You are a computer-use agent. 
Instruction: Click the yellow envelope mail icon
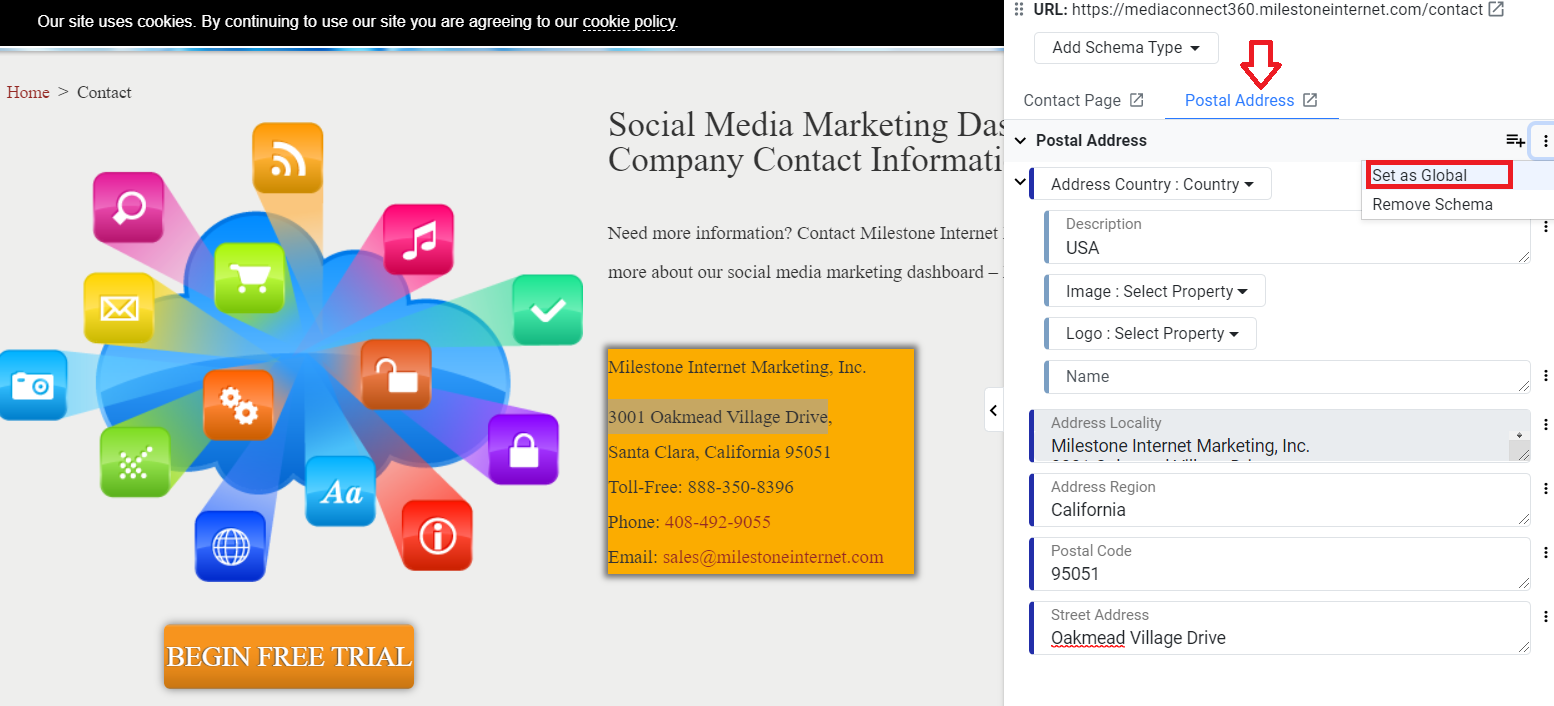119,308
